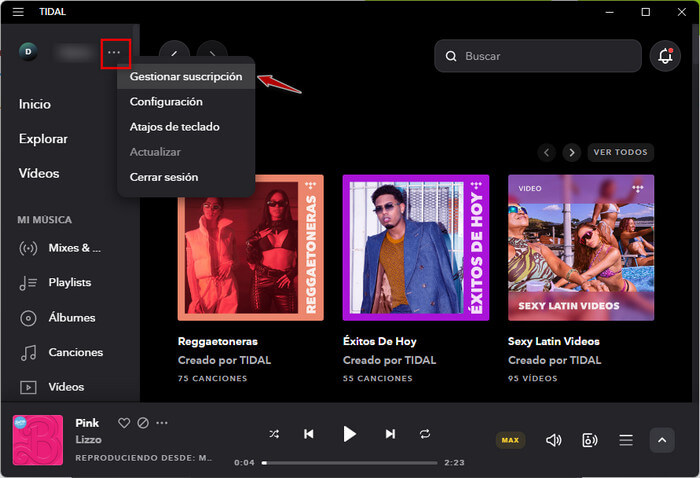Viewport: 700px width, 478px height.
Task: Click the Pink album art in the player
Action: pos(38,441)
